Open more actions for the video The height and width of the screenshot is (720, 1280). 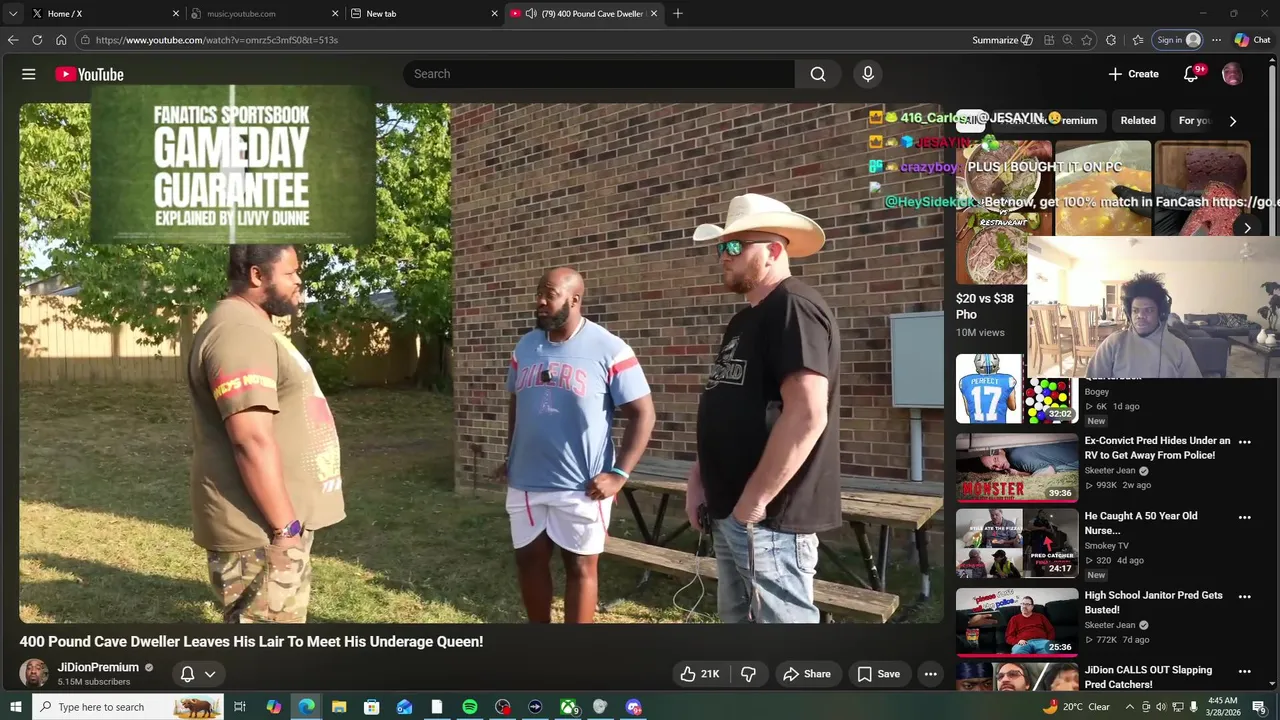pos(930,674)
